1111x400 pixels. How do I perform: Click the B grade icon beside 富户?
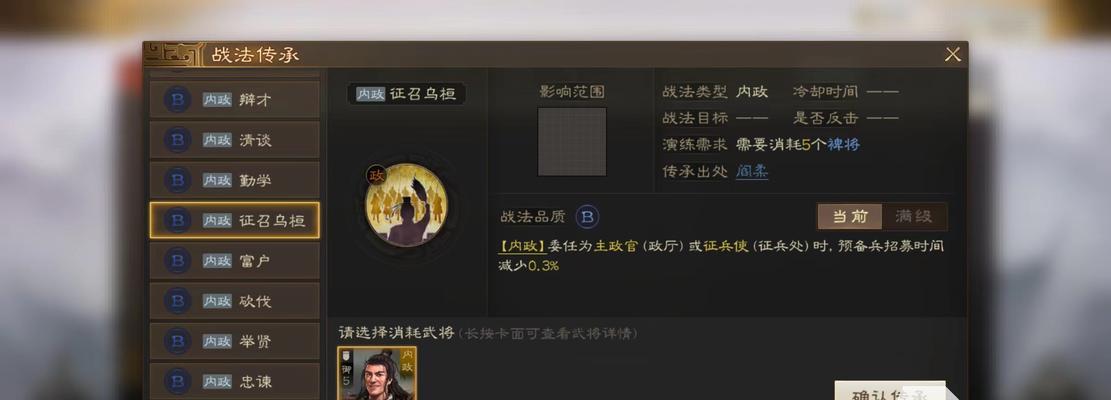pos(177,261)
